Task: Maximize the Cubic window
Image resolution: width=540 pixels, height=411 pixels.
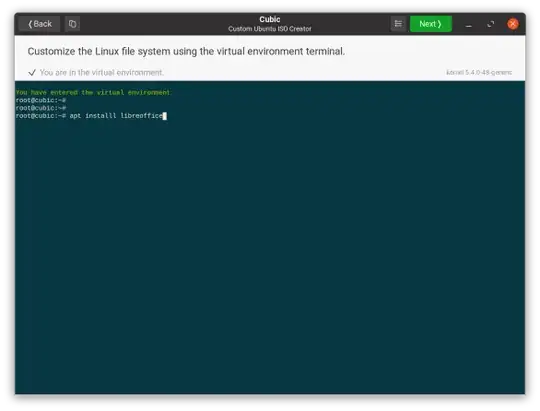Action: pyautogui.click(x=491, y=24)
